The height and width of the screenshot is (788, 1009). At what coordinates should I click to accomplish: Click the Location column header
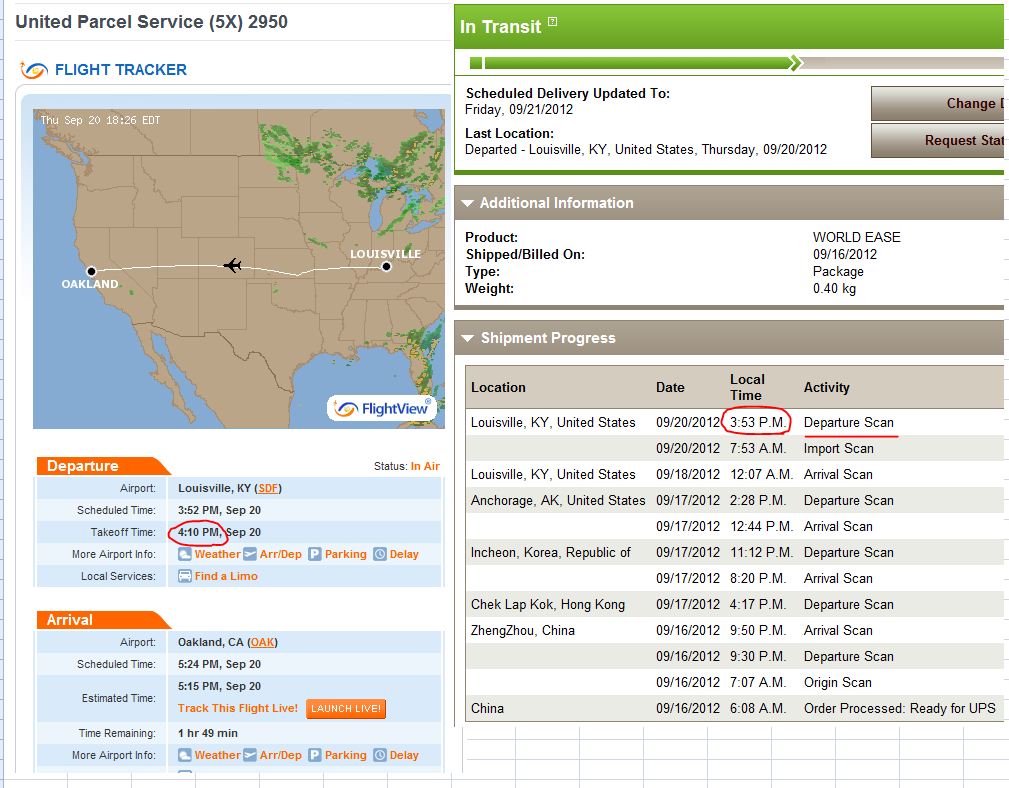click(x=498, y=387)
